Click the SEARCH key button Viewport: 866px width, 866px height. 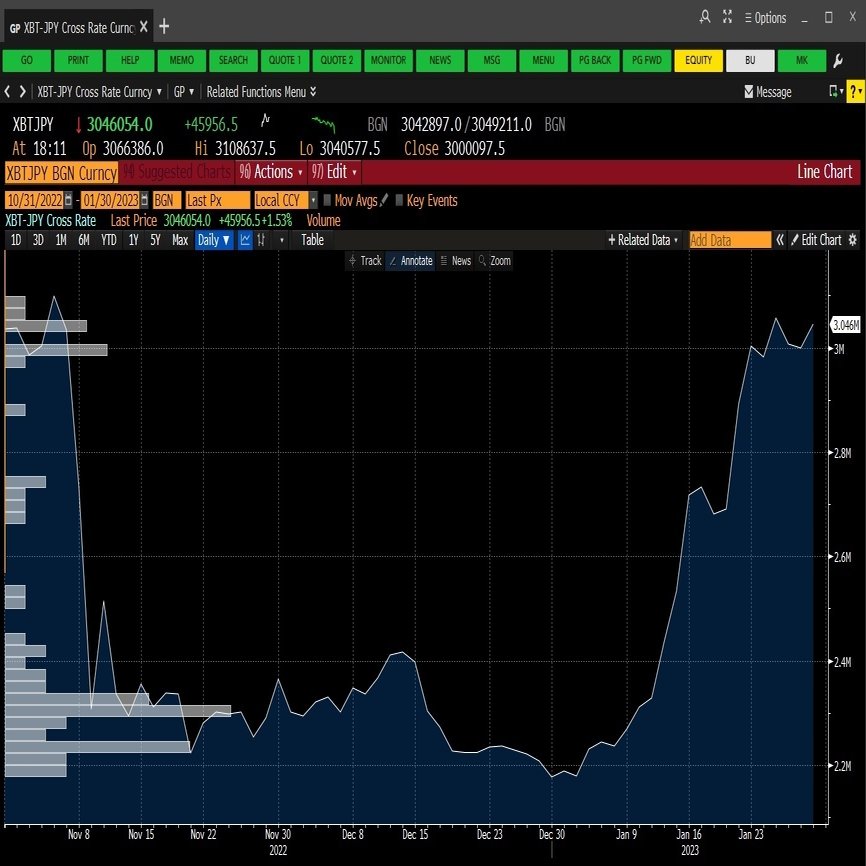click(x=233, y=60)
